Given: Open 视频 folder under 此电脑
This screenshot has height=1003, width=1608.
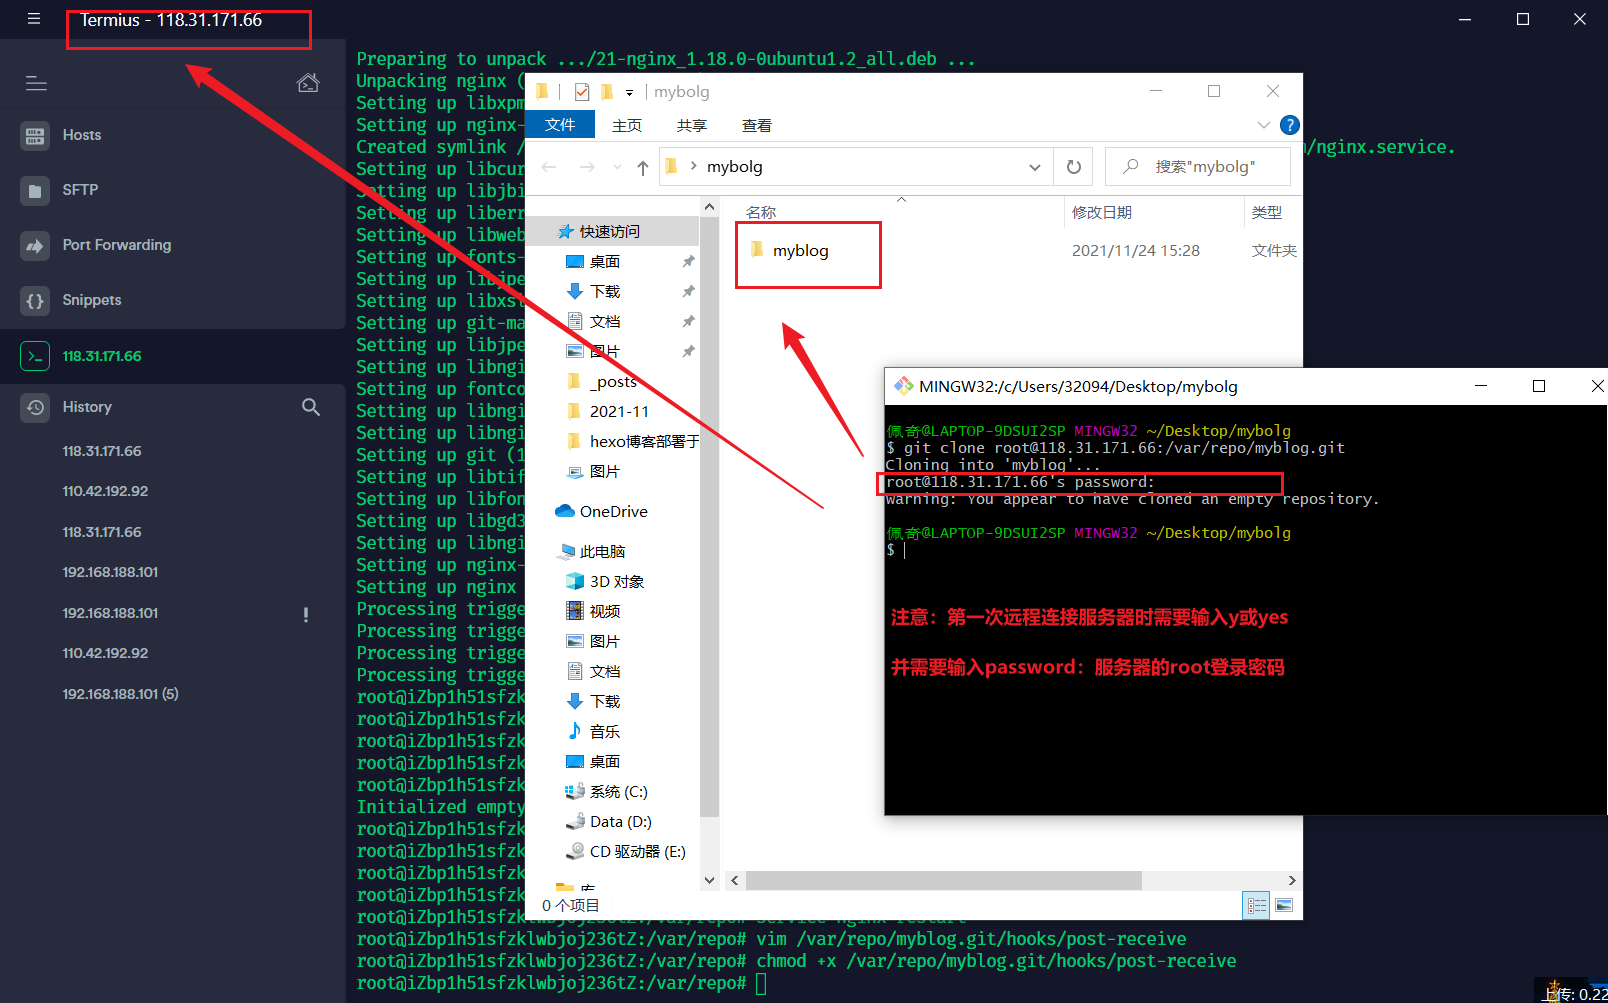Looking at the screenshot, I should (604, 611).
